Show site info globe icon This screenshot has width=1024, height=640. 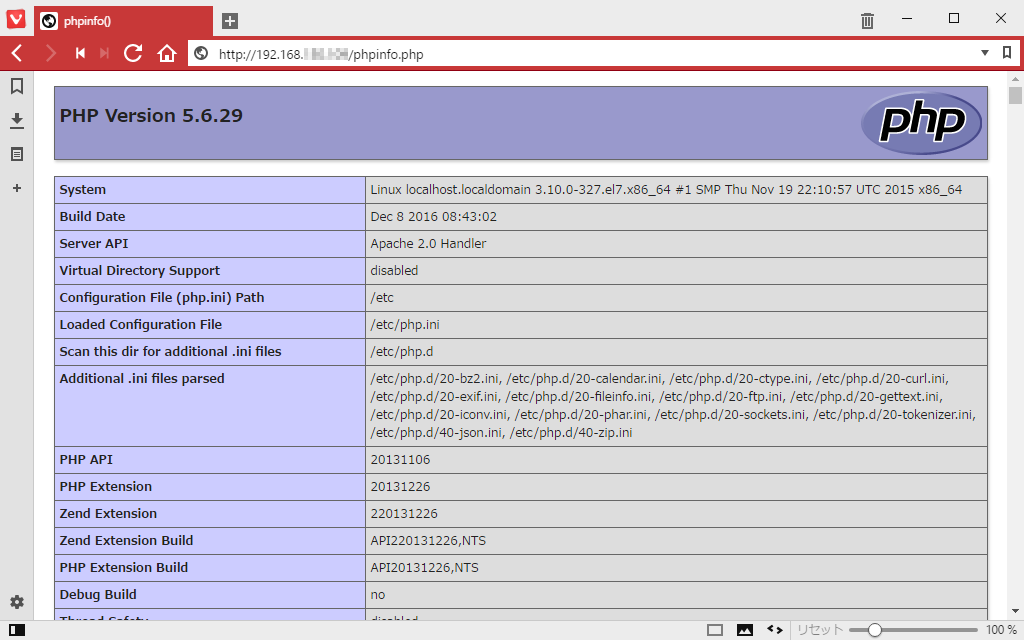point(201,54)
